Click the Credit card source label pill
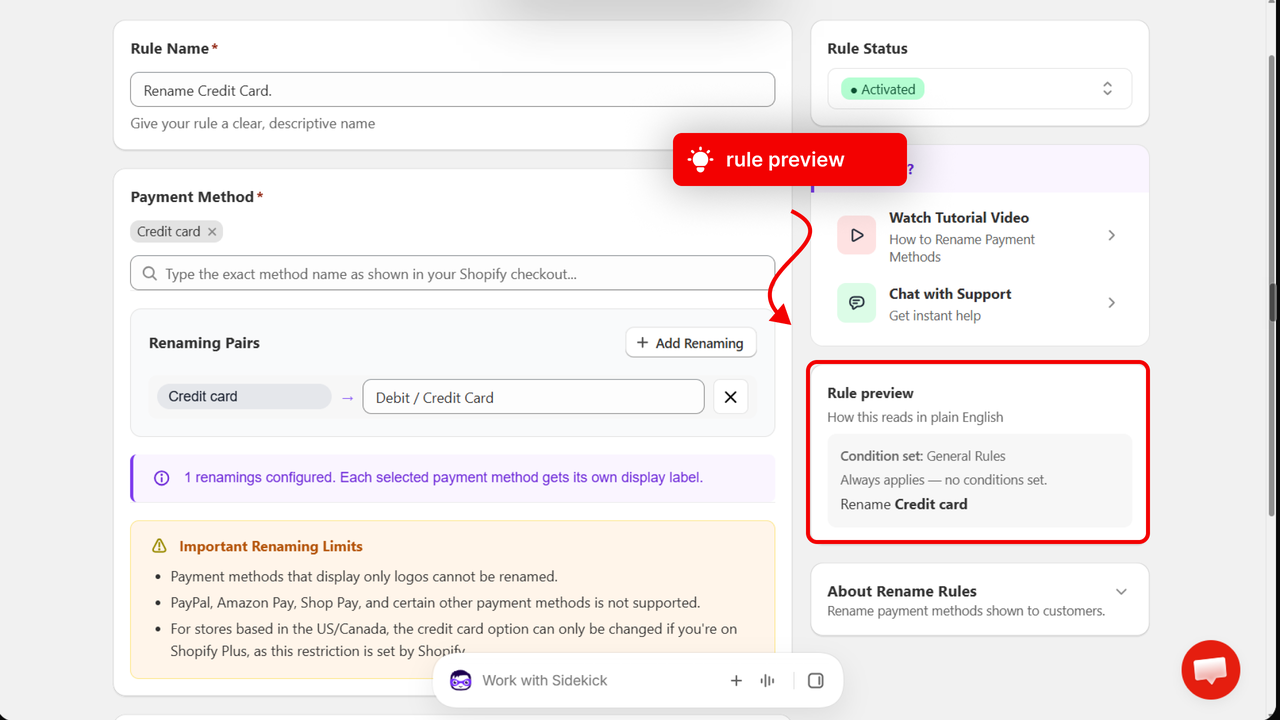The height and width of the screenshot is (720, 1280). pos(244,397)
